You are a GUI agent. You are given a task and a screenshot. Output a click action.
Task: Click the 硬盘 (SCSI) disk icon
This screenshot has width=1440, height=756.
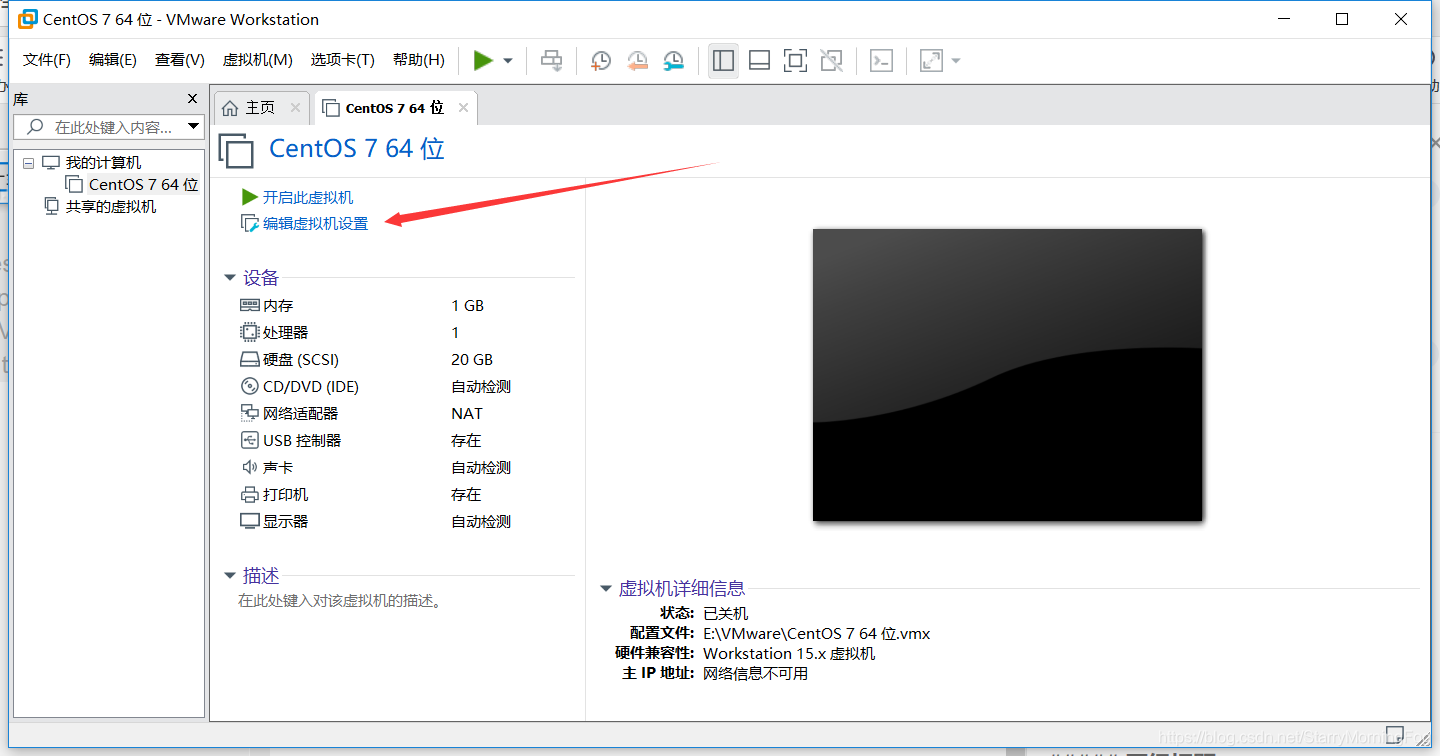250,359
